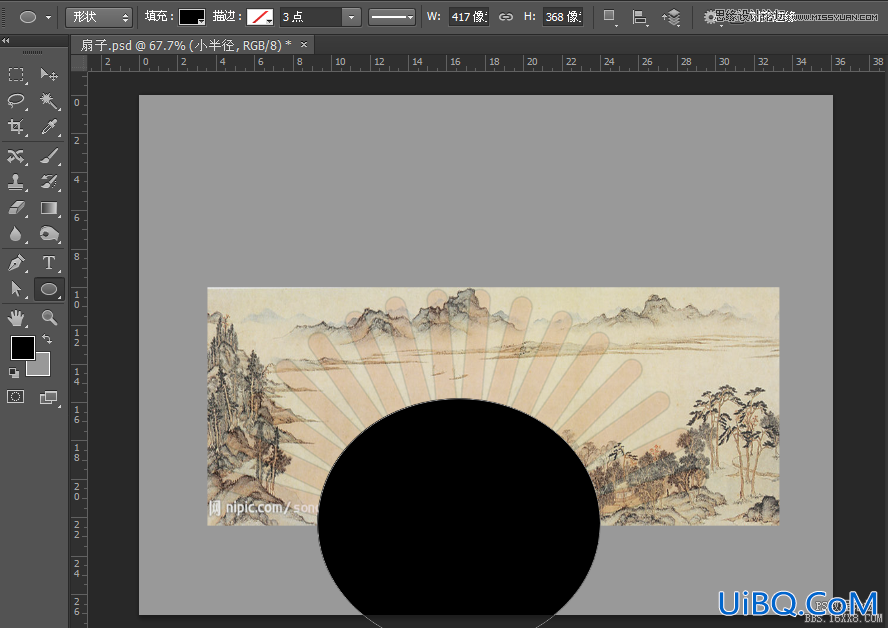The height and width of the screenshot is (628, 888).
Task: Open the geometry options gear
Action: tap(711, 18)
